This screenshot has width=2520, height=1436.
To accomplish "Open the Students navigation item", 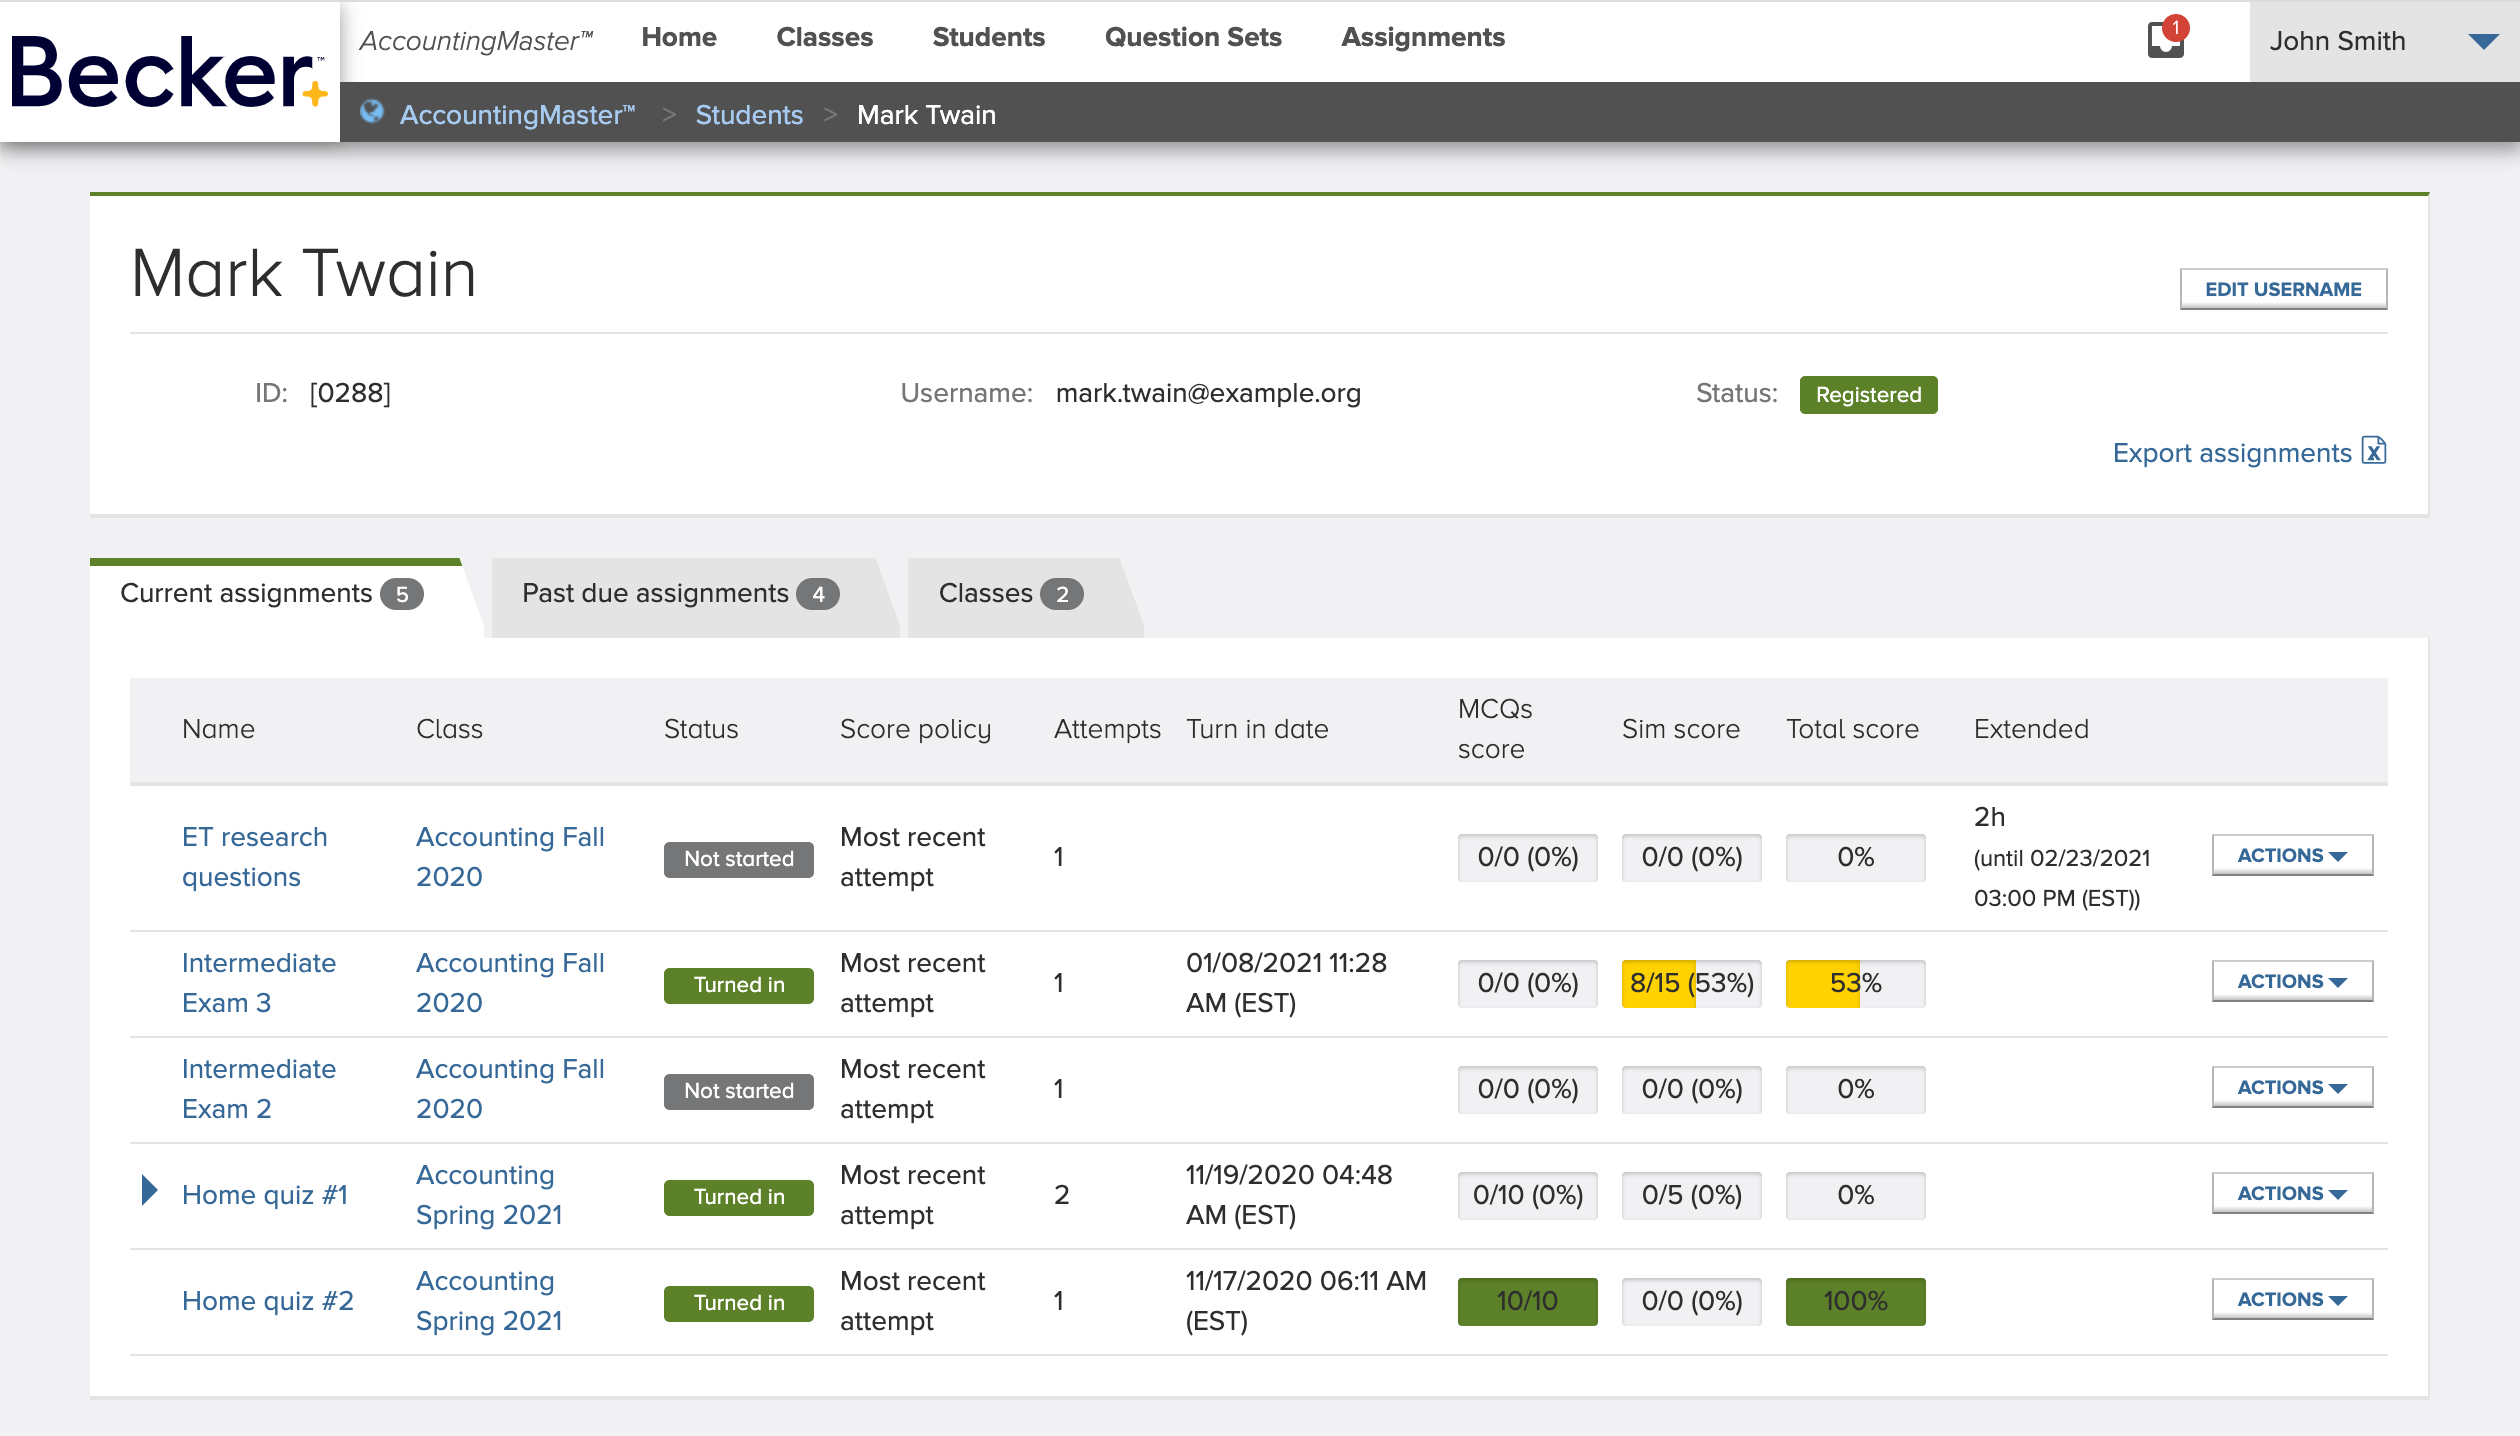I will point(988,37).
